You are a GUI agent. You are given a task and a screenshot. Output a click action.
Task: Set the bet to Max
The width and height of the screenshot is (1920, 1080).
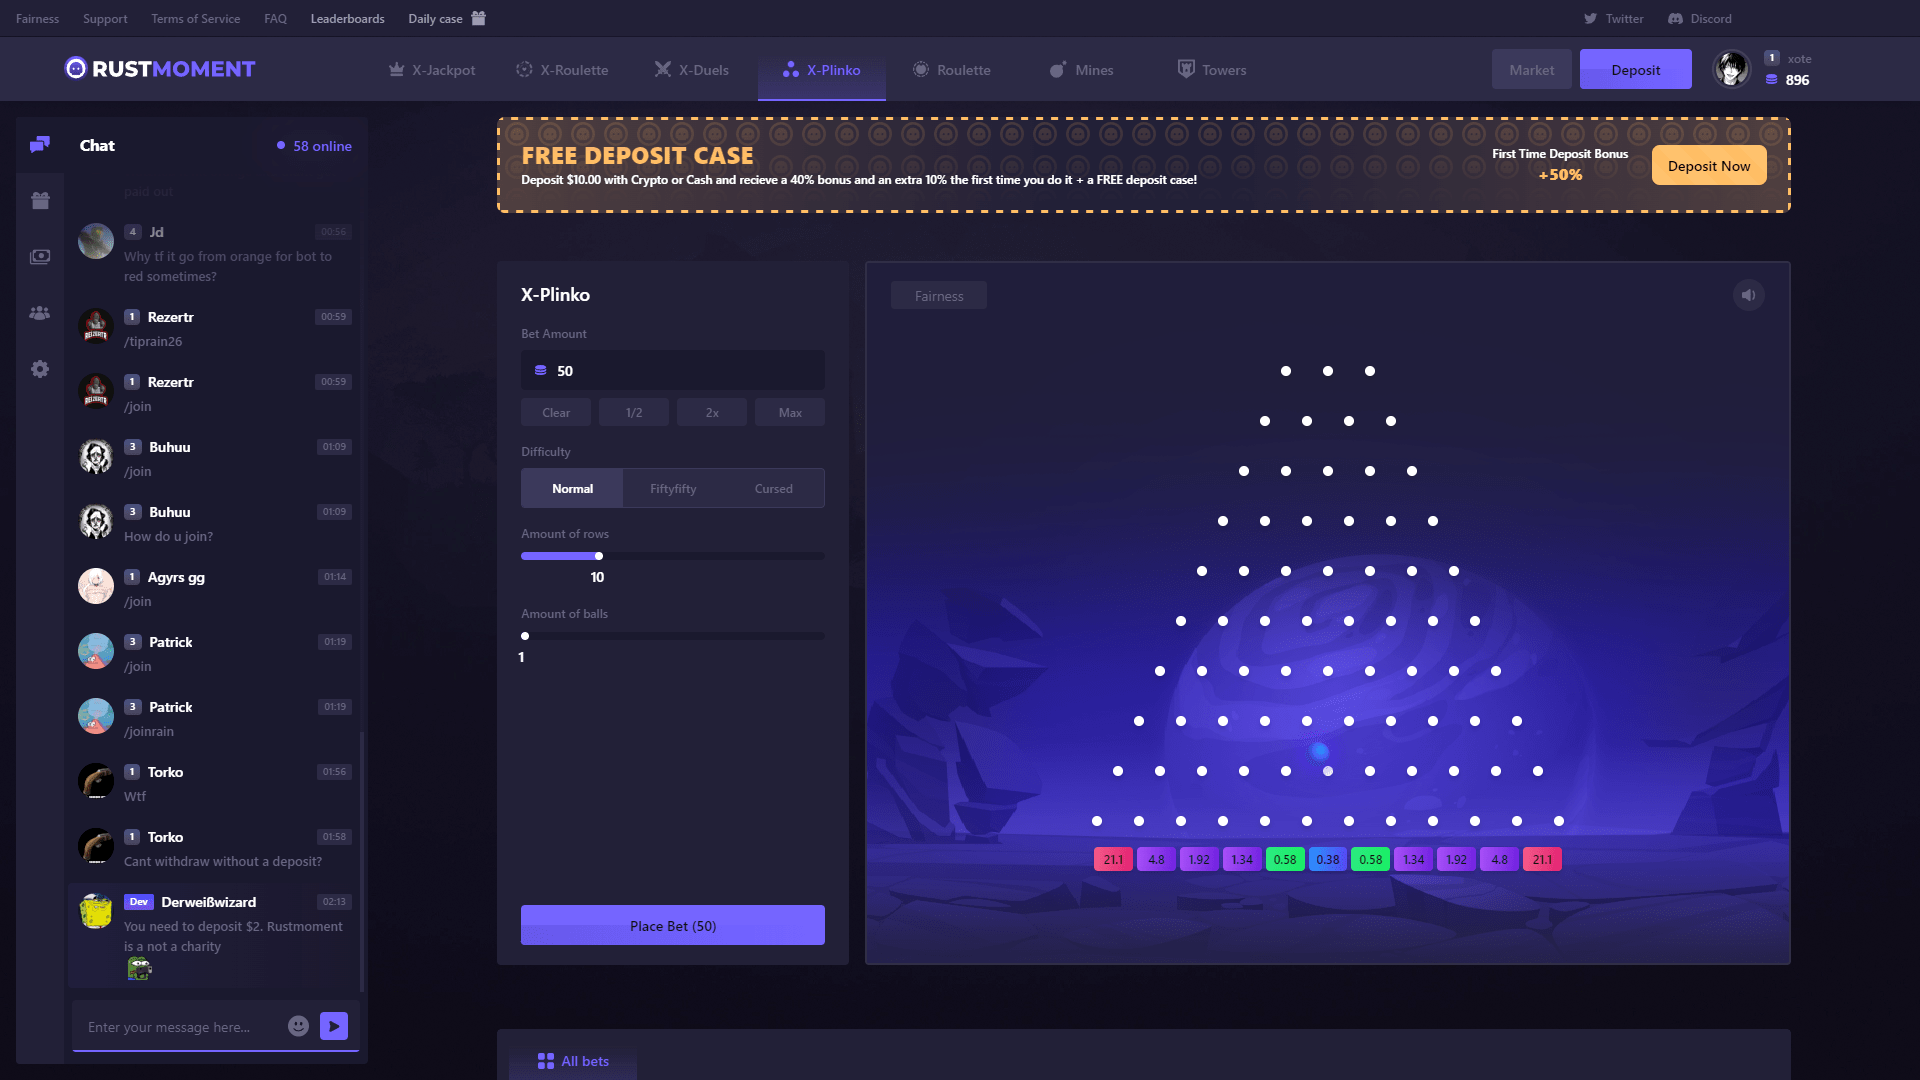[790, 412]
